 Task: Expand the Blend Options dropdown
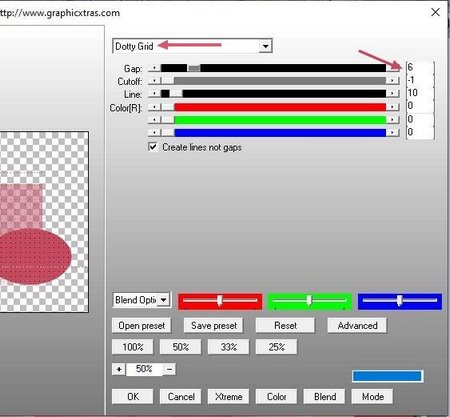(163, 300)
